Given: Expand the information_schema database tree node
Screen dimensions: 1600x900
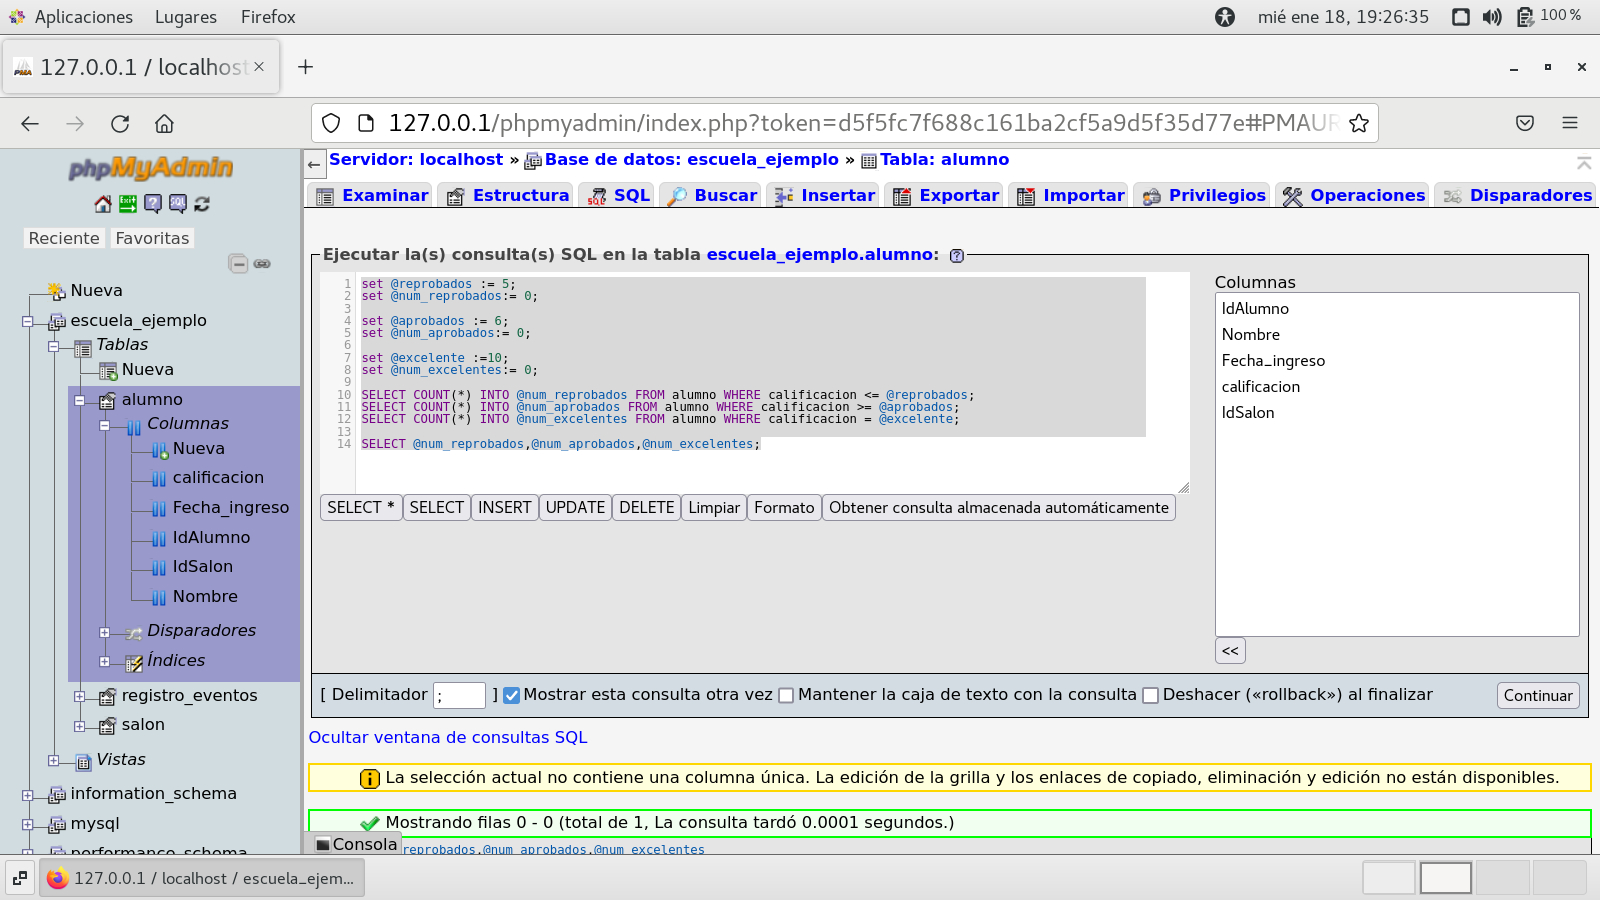Looking at the screenshot, I should tap(28, 795).
